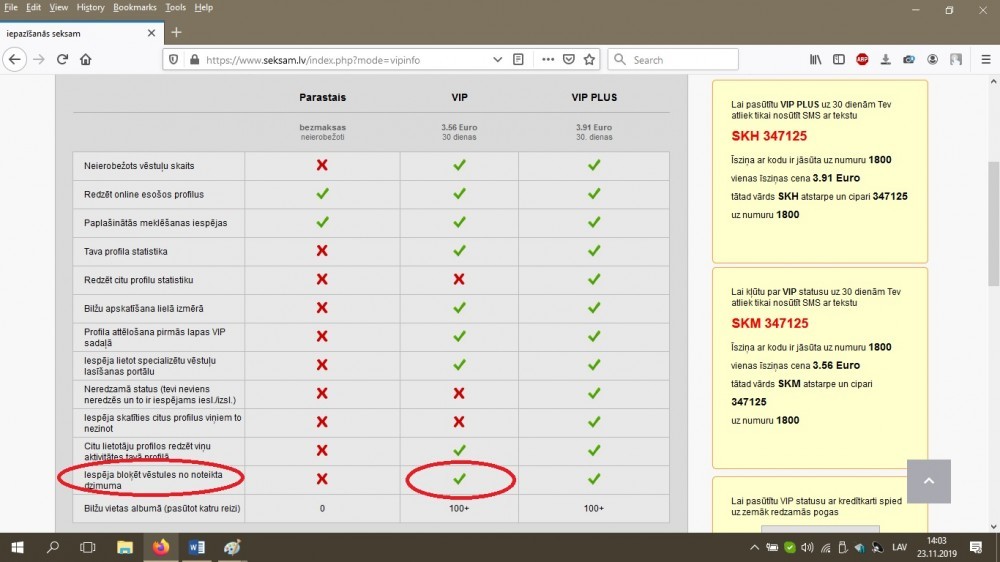Go to the Firefox home page
1000x562 pixels.
coord(86,59)
